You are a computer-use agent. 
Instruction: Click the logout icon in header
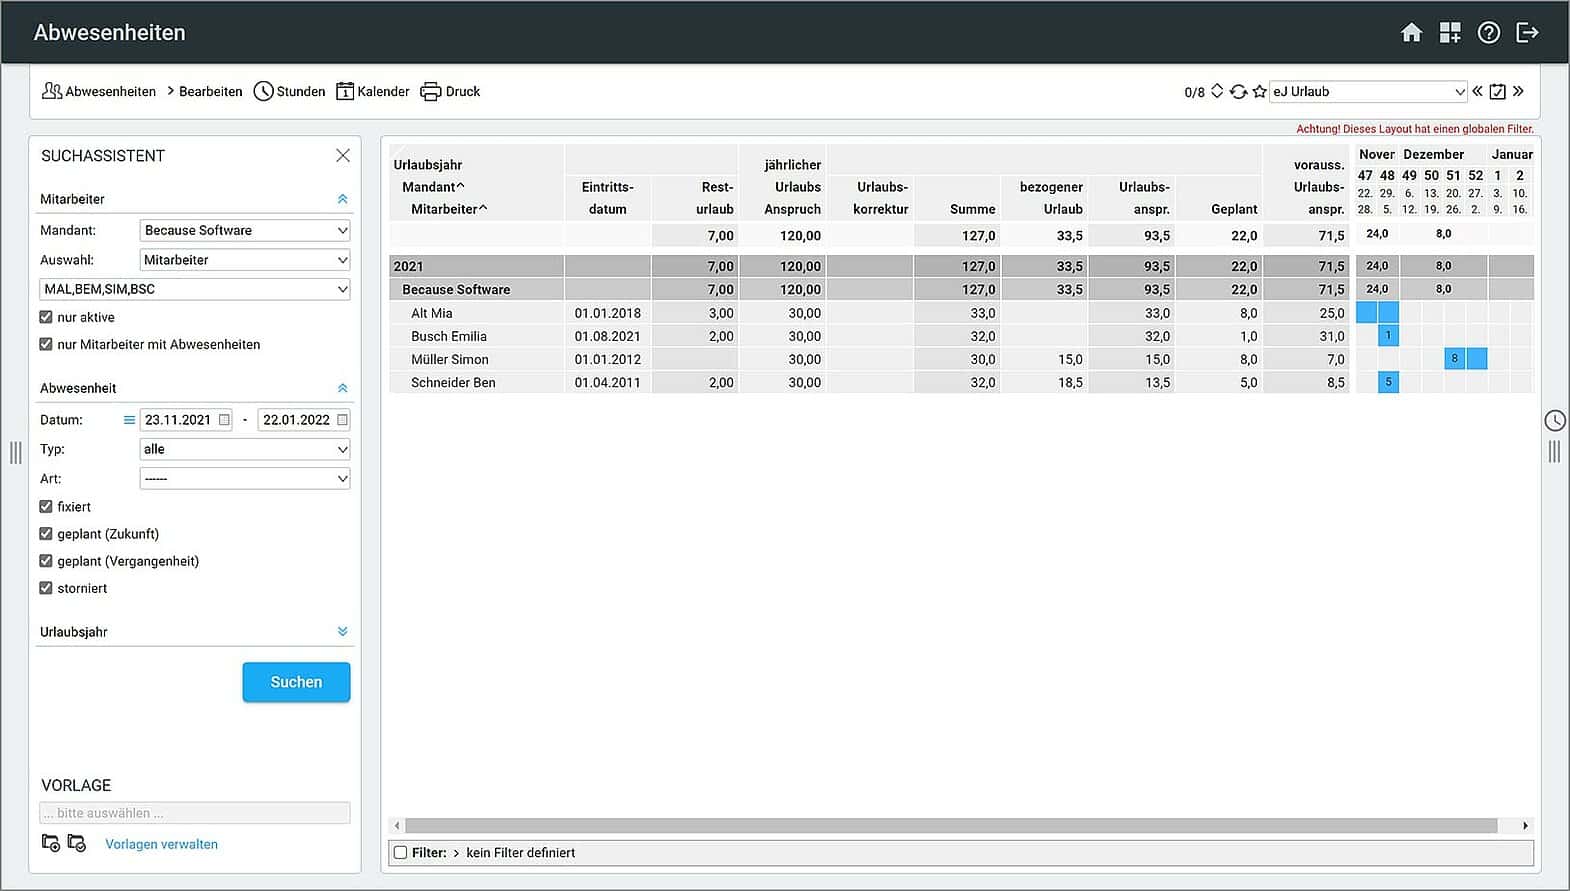click(x=1527, y=33)
